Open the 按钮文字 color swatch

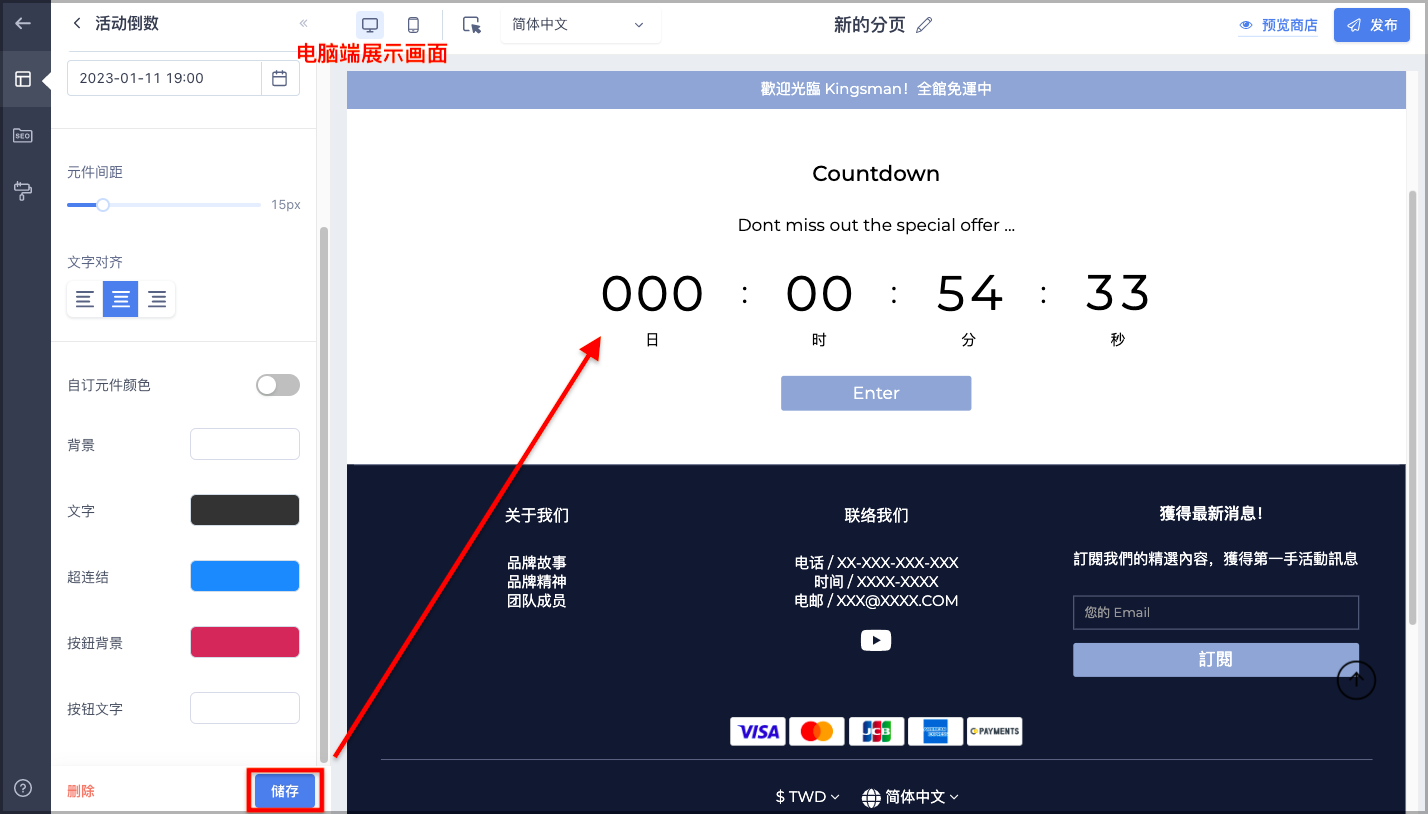(245, 708)
